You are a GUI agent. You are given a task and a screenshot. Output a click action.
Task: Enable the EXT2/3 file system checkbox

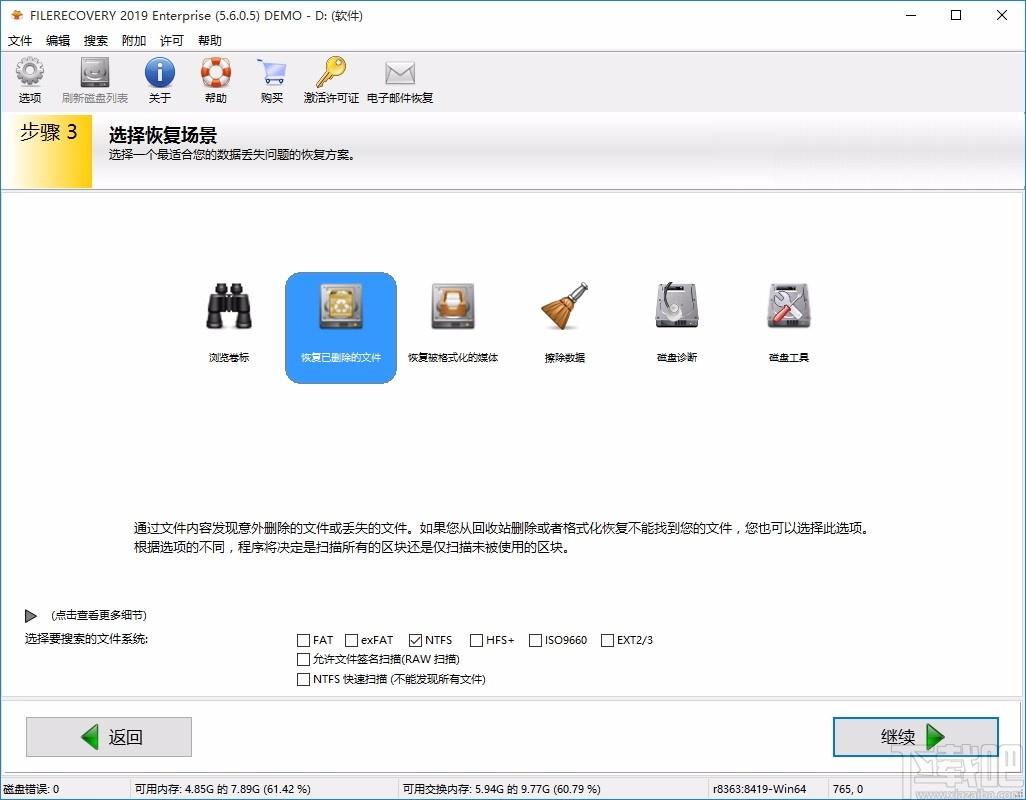(x=607, y=640)
